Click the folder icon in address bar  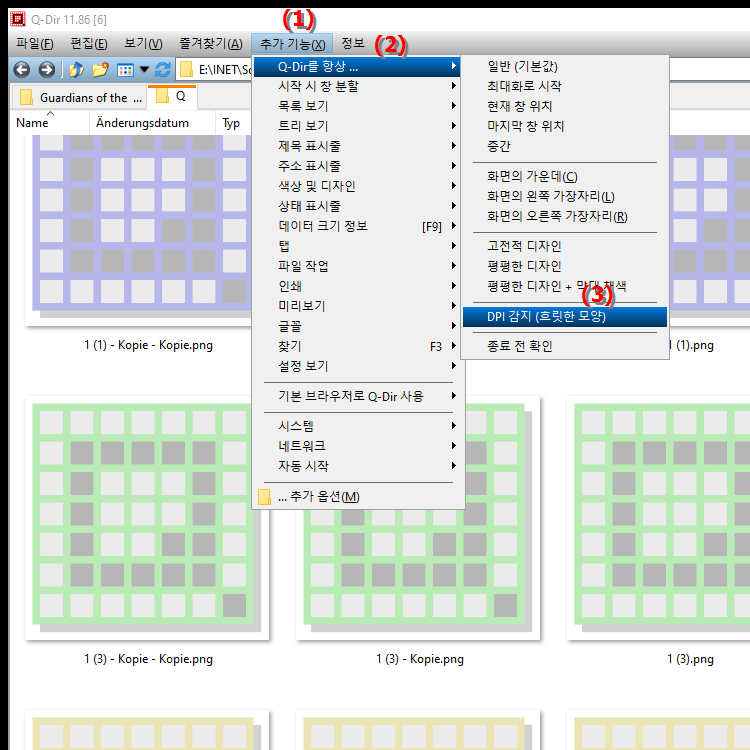186,70
